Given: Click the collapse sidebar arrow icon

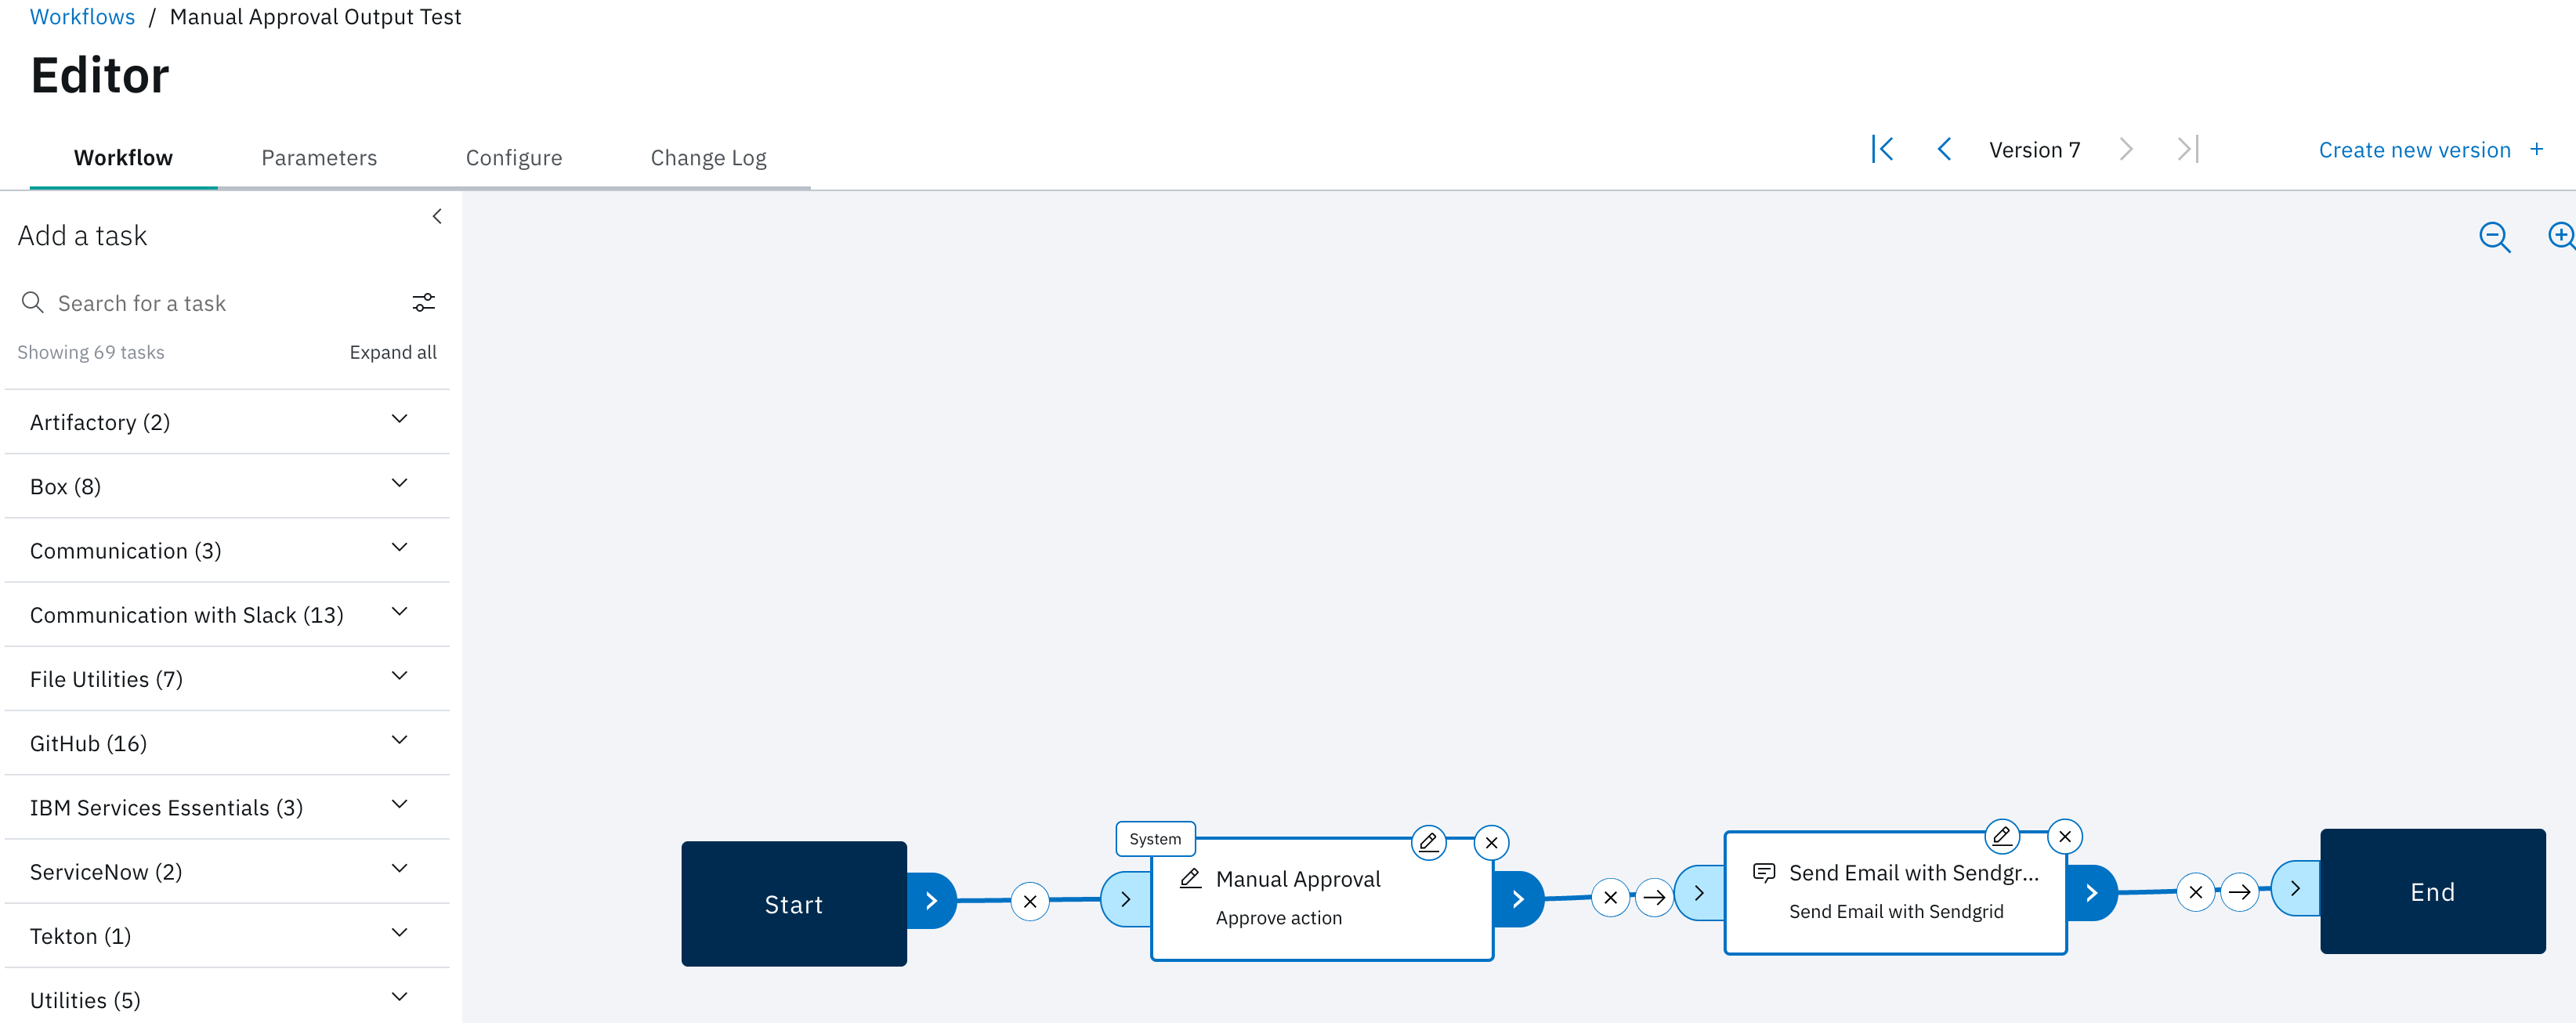Looking at the screenshot, I should click(437, 217).
